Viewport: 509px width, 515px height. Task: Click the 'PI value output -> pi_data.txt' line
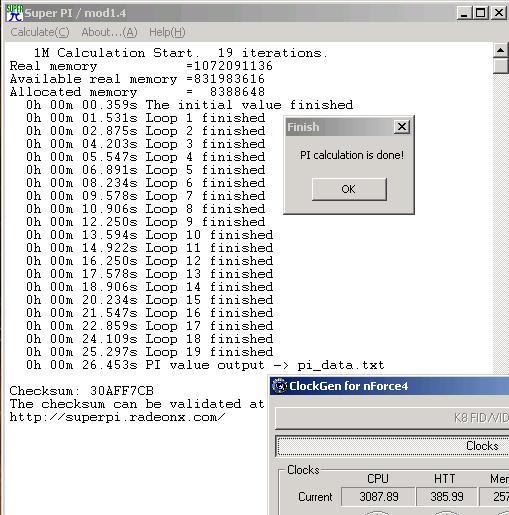(205, 365)
